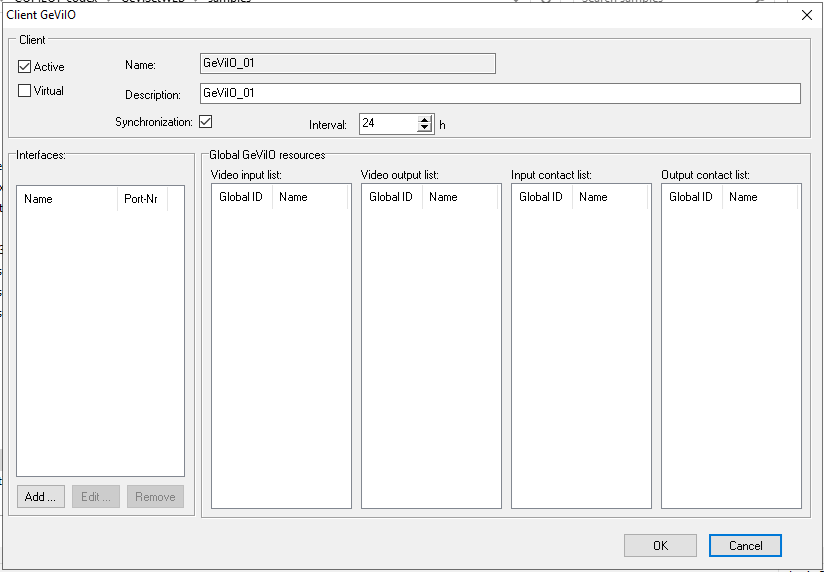
Task: Click the Description text field
Action: pos(500,94)
